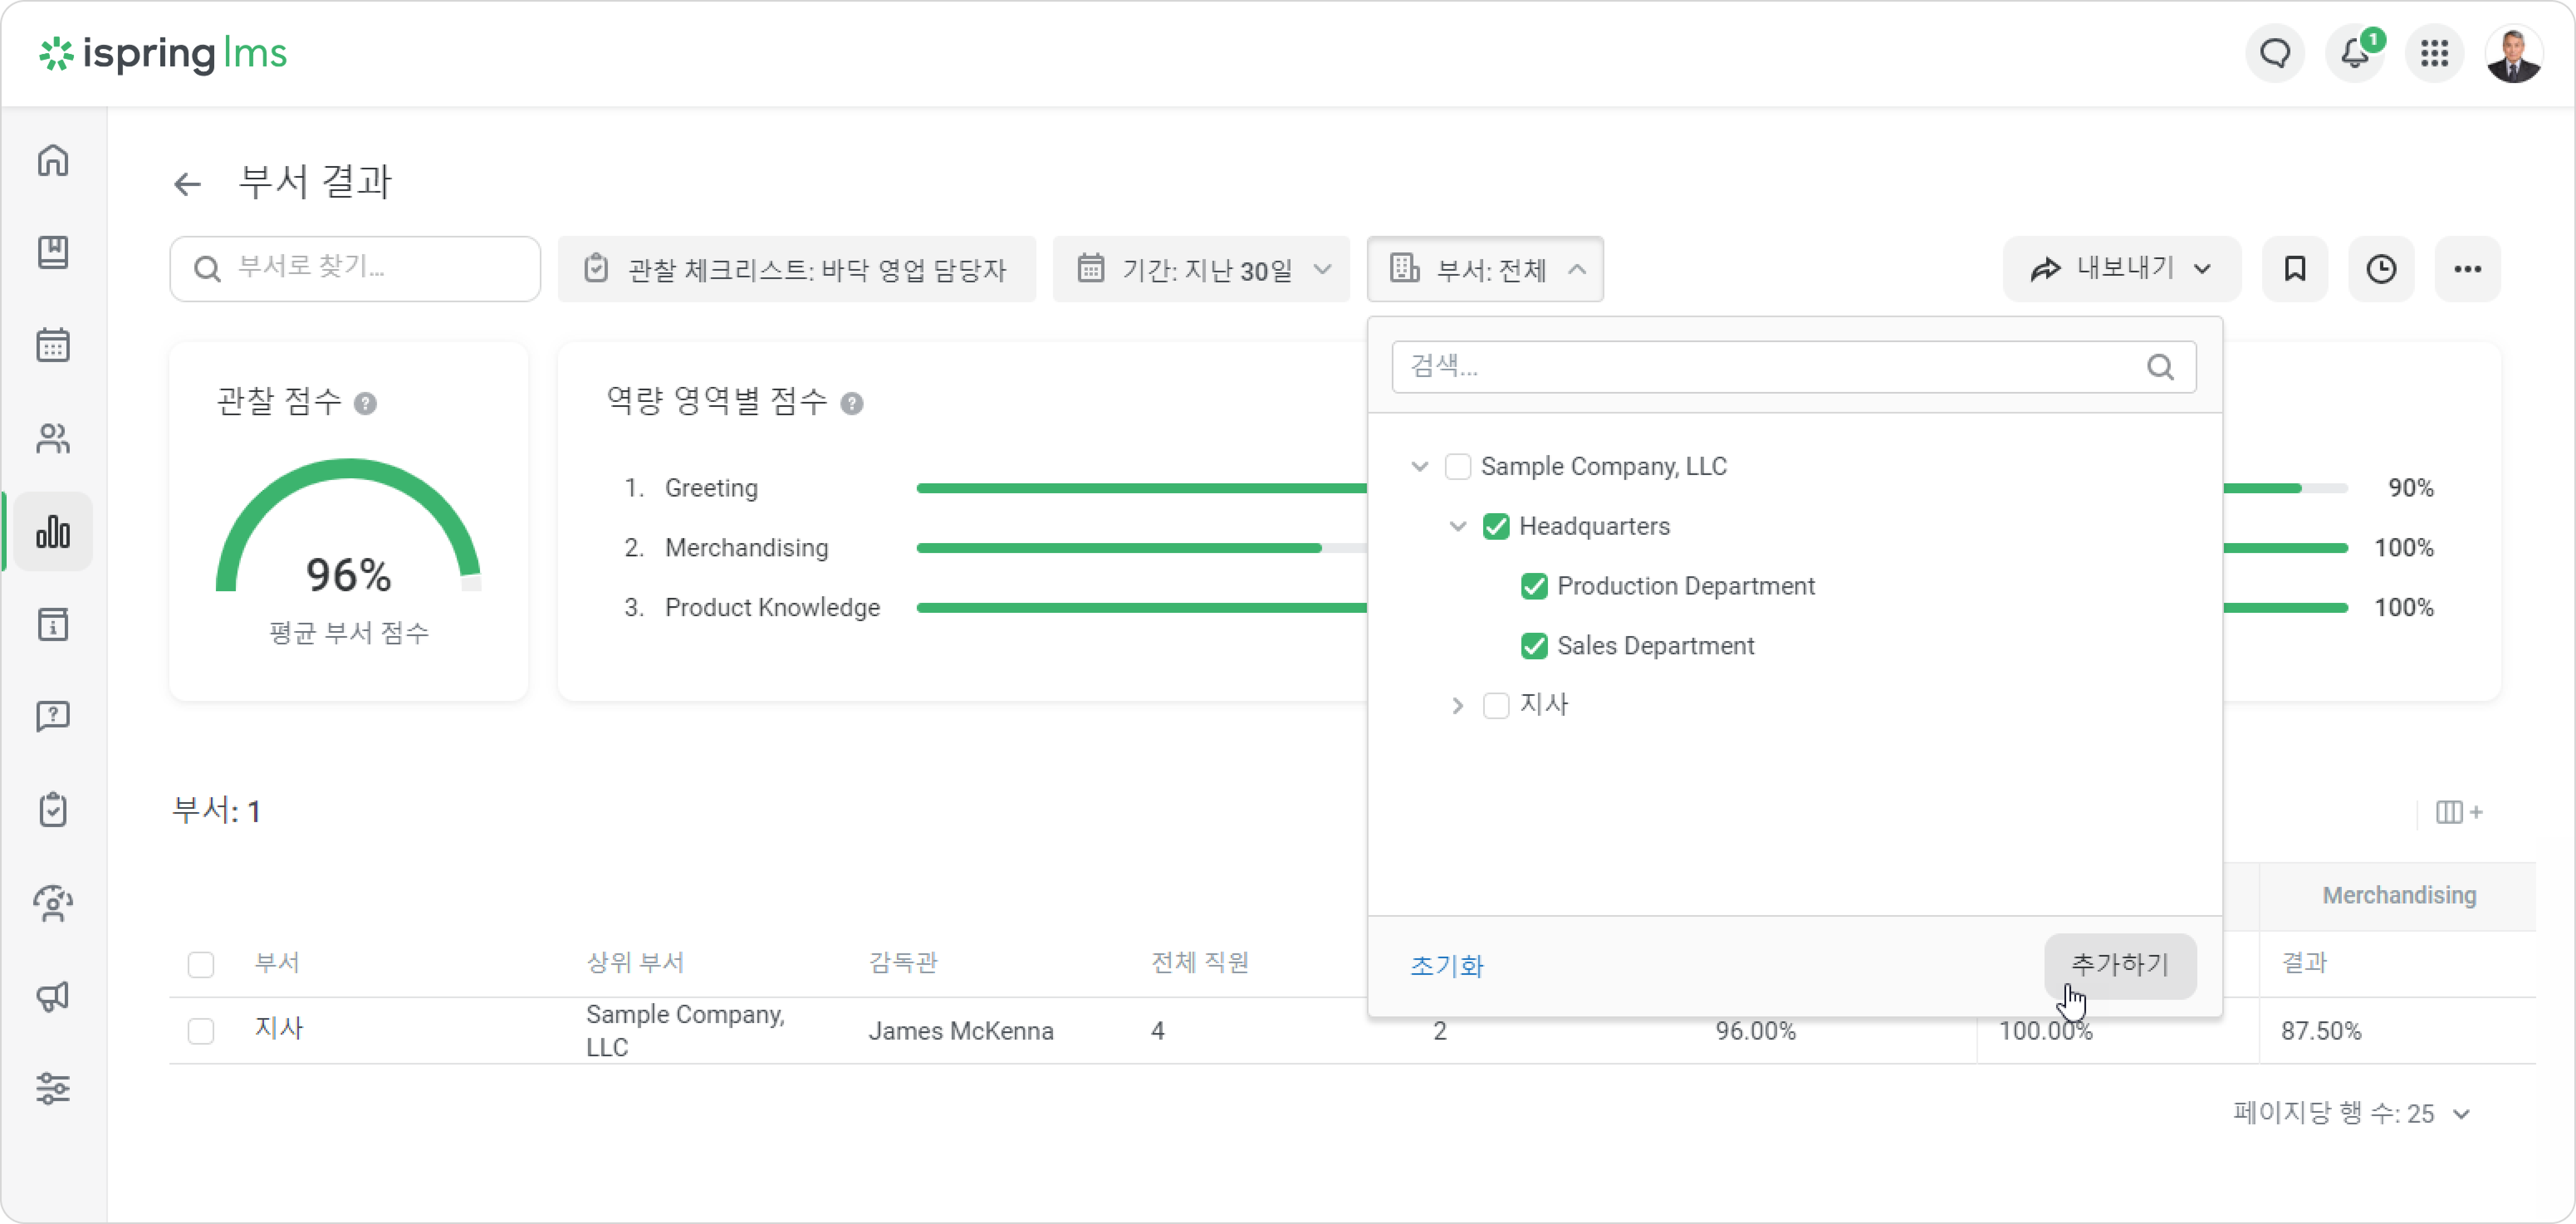The image size is (2576, 1224).
Task: Click the 검색 field in department dropdown
Action: tap(1794, 367)
